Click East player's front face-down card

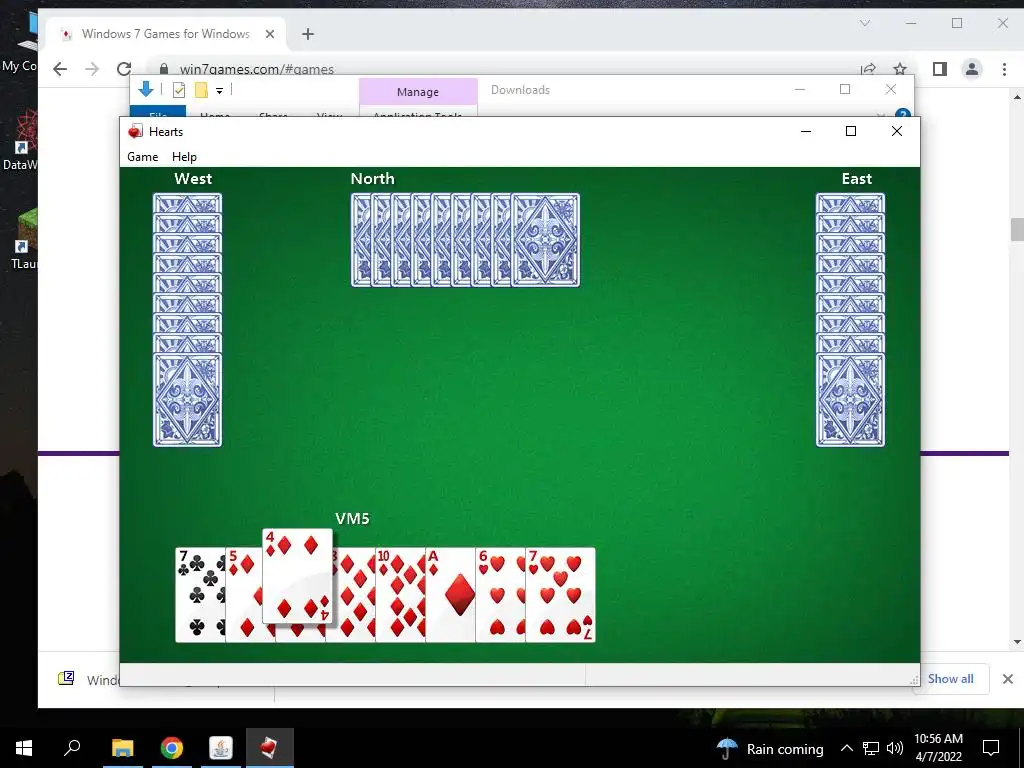pyautogui.click(x=850, y=400)
